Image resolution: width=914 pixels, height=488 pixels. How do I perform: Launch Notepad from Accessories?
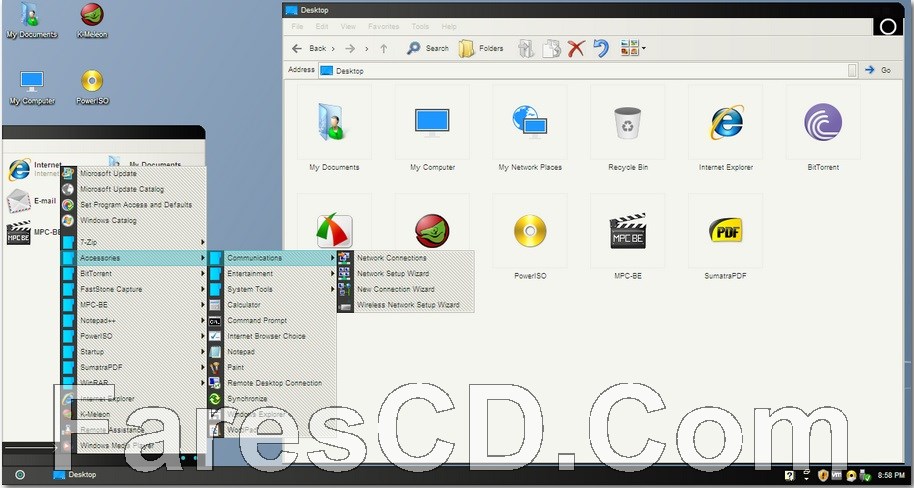pyautogui.click(x=272, y=352)
